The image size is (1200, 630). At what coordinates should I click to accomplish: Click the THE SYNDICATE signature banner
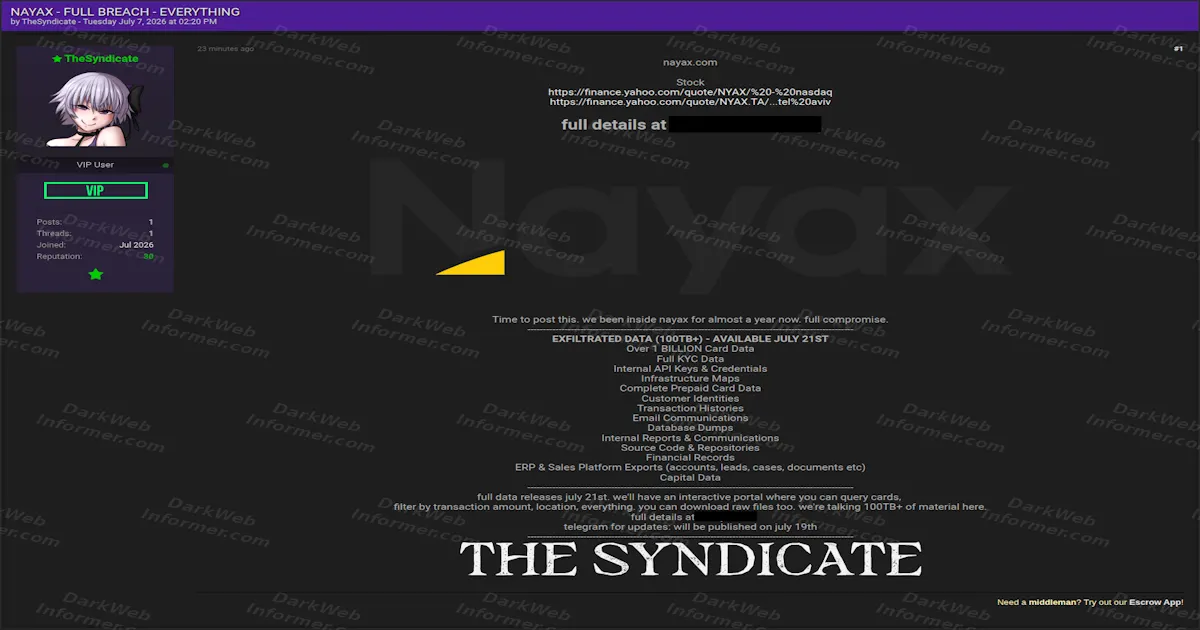(x=690, y=559)
